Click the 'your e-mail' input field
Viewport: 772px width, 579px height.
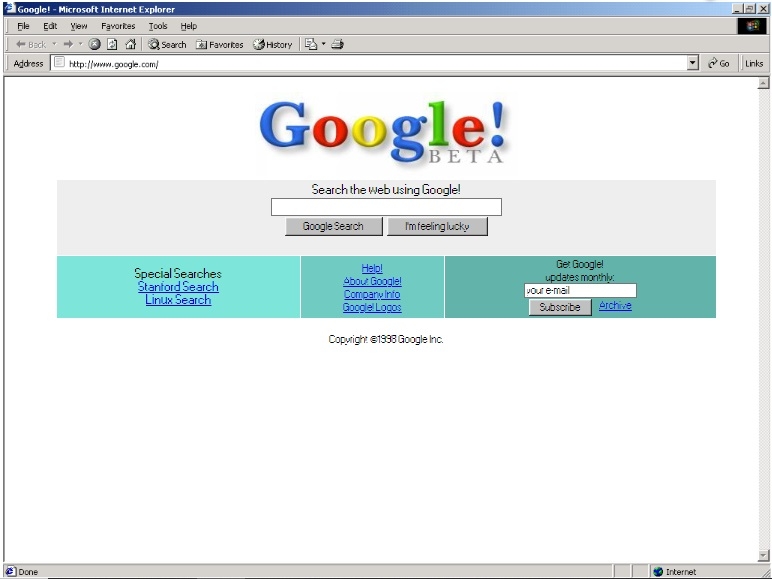580,290
